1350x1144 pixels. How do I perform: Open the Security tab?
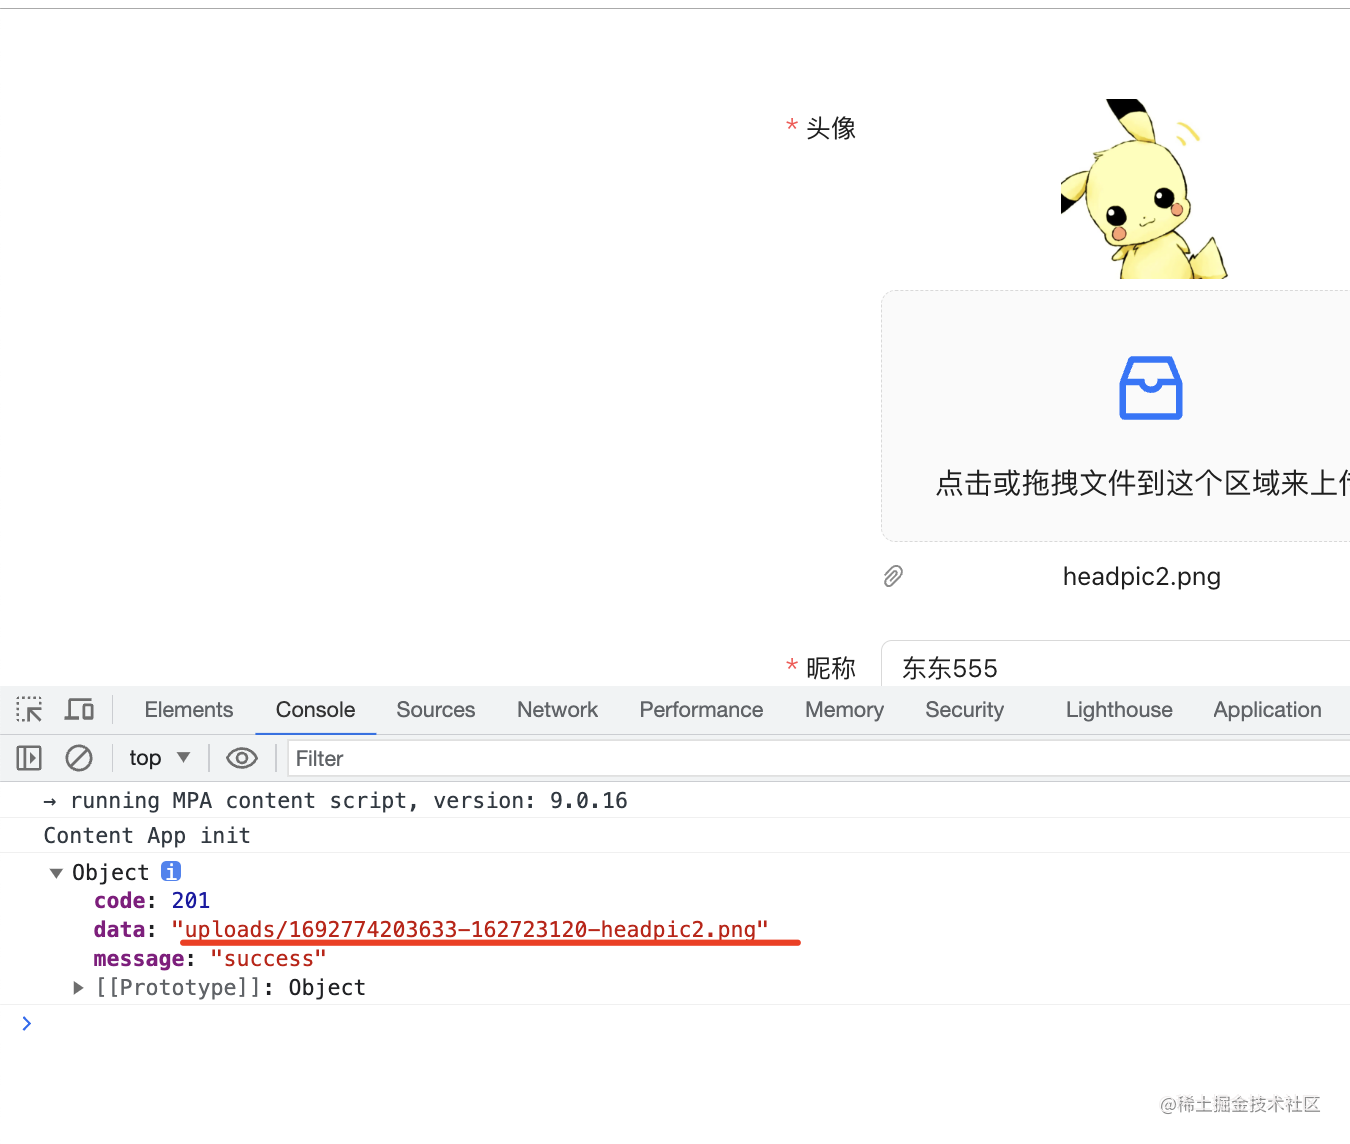[964, 710]
